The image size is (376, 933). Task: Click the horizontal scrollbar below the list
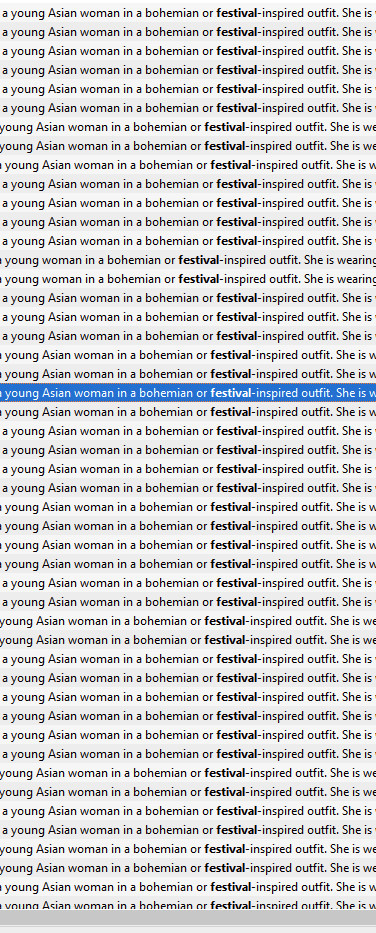tap(188, 918)
